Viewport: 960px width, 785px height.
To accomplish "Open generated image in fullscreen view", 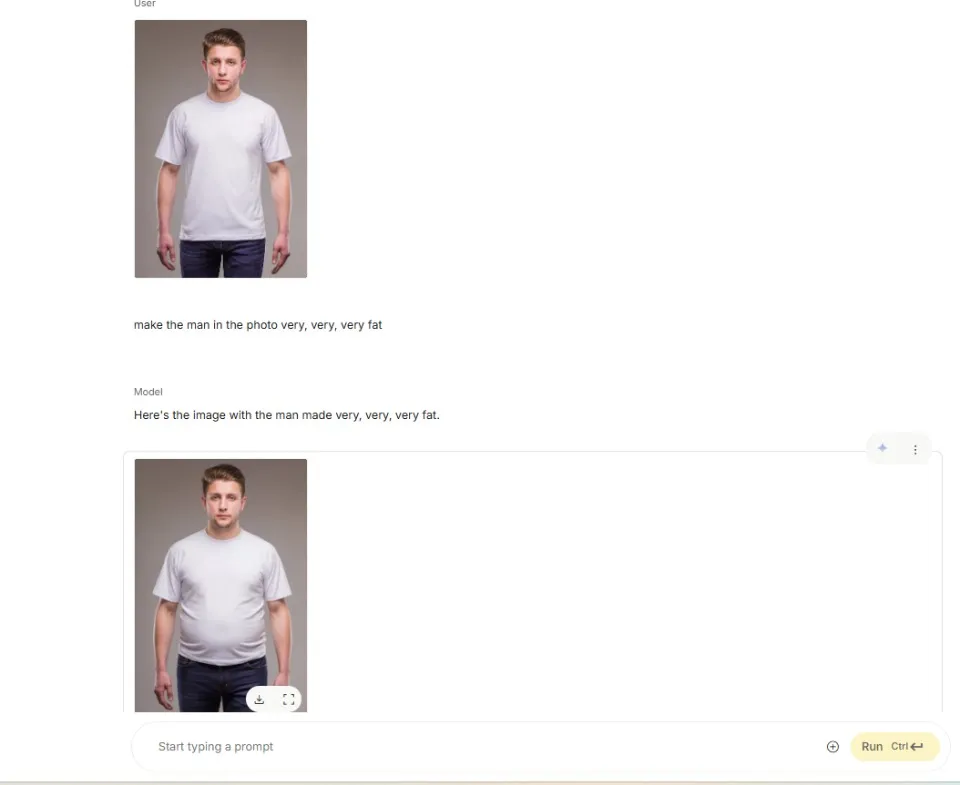I will tap(288, 699).
